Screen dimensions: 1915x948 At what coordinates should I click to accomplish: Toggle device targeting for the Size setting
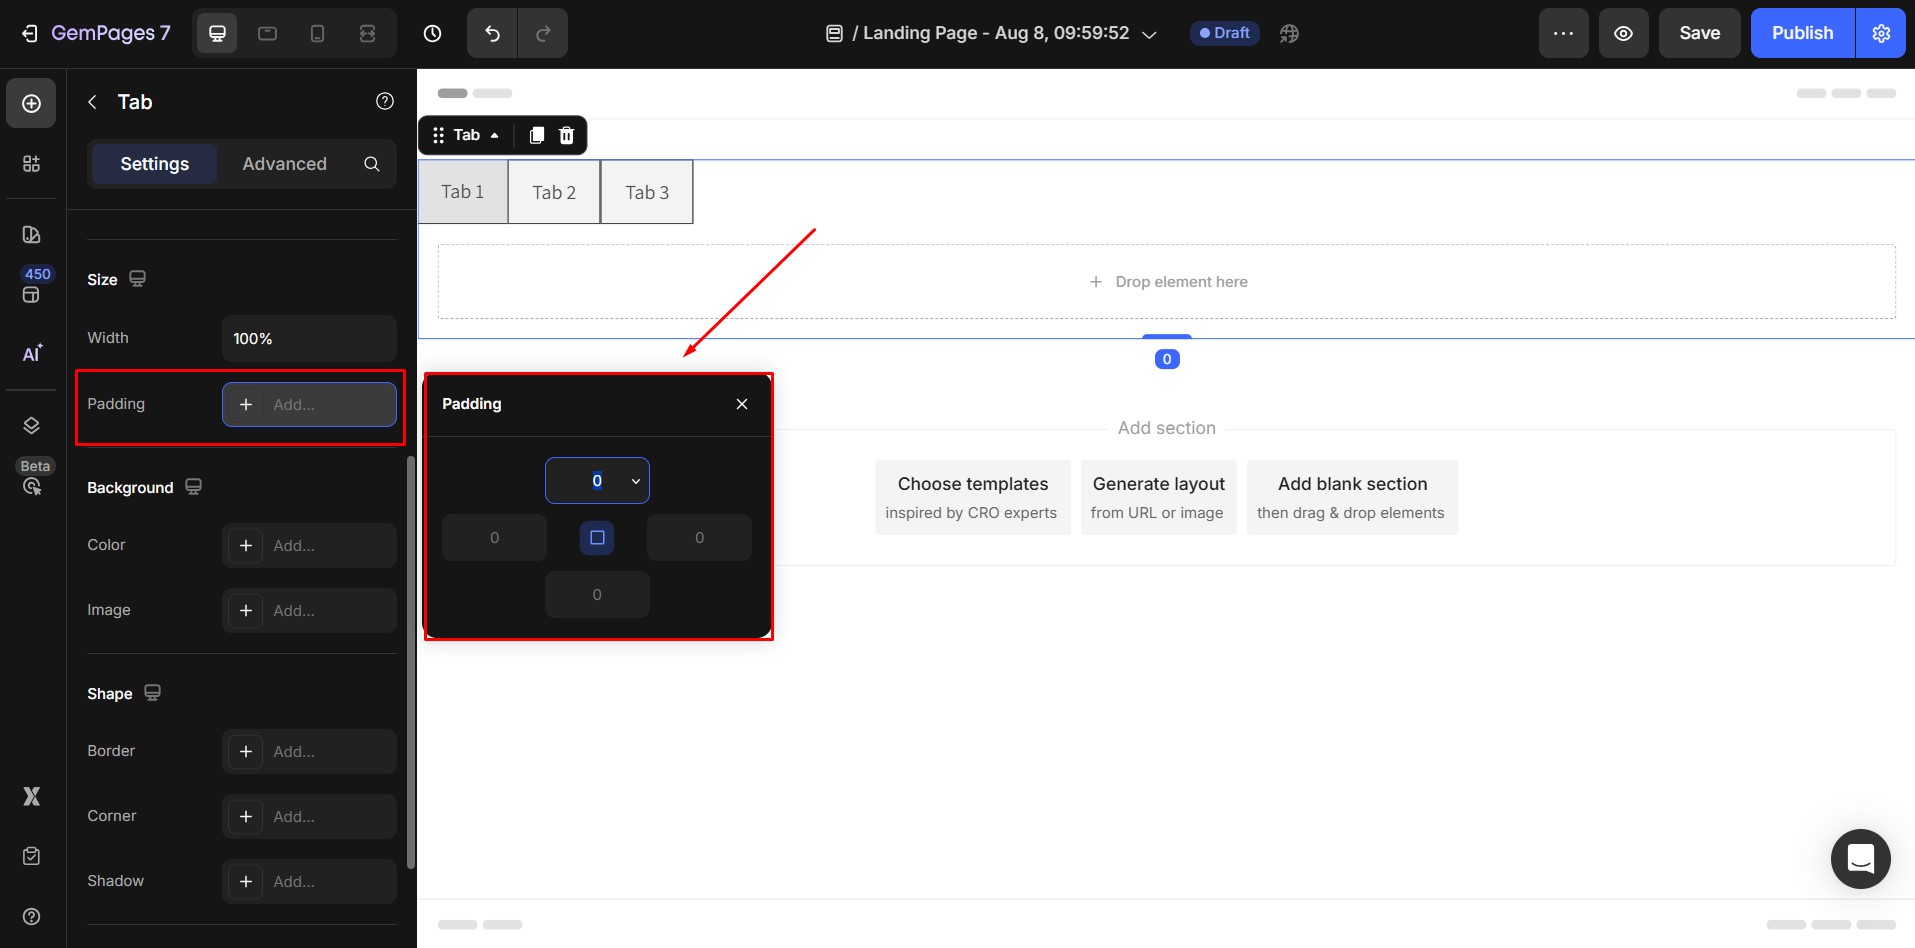[136, 279]
